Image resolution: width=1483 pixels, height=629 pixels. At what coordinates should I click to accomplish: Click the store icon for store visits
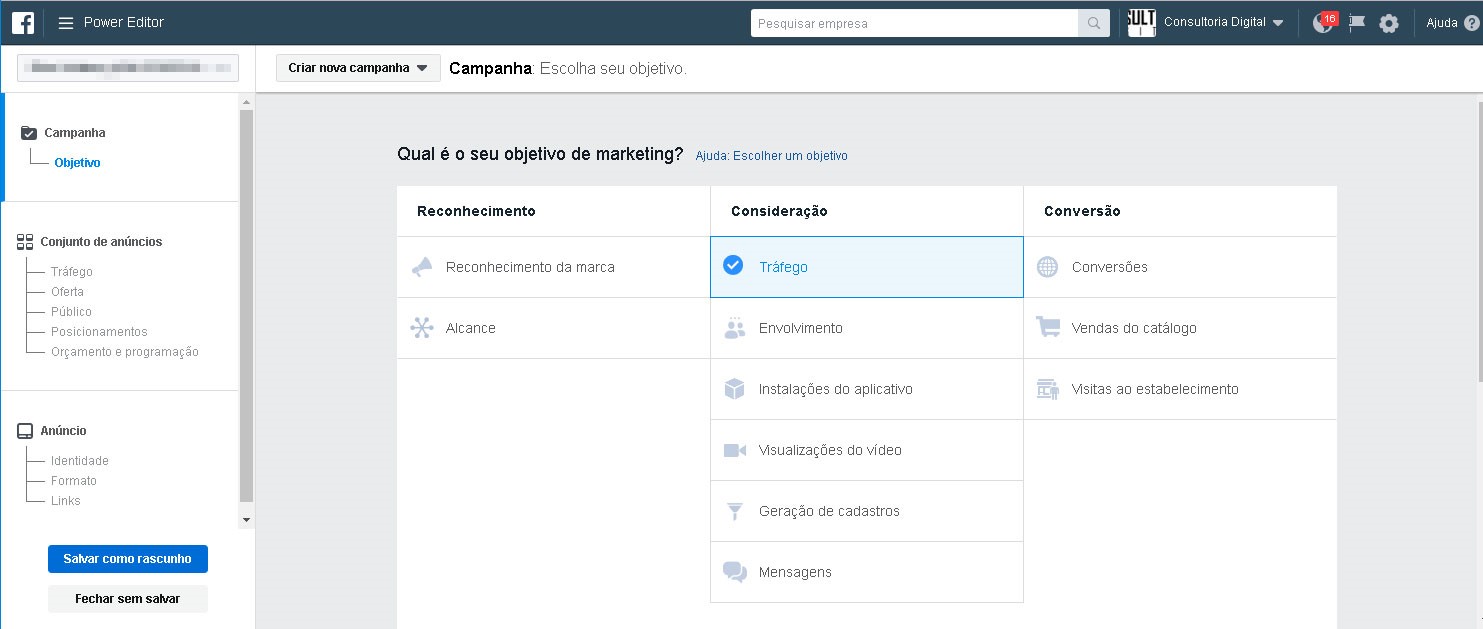tap(1048, 389)
